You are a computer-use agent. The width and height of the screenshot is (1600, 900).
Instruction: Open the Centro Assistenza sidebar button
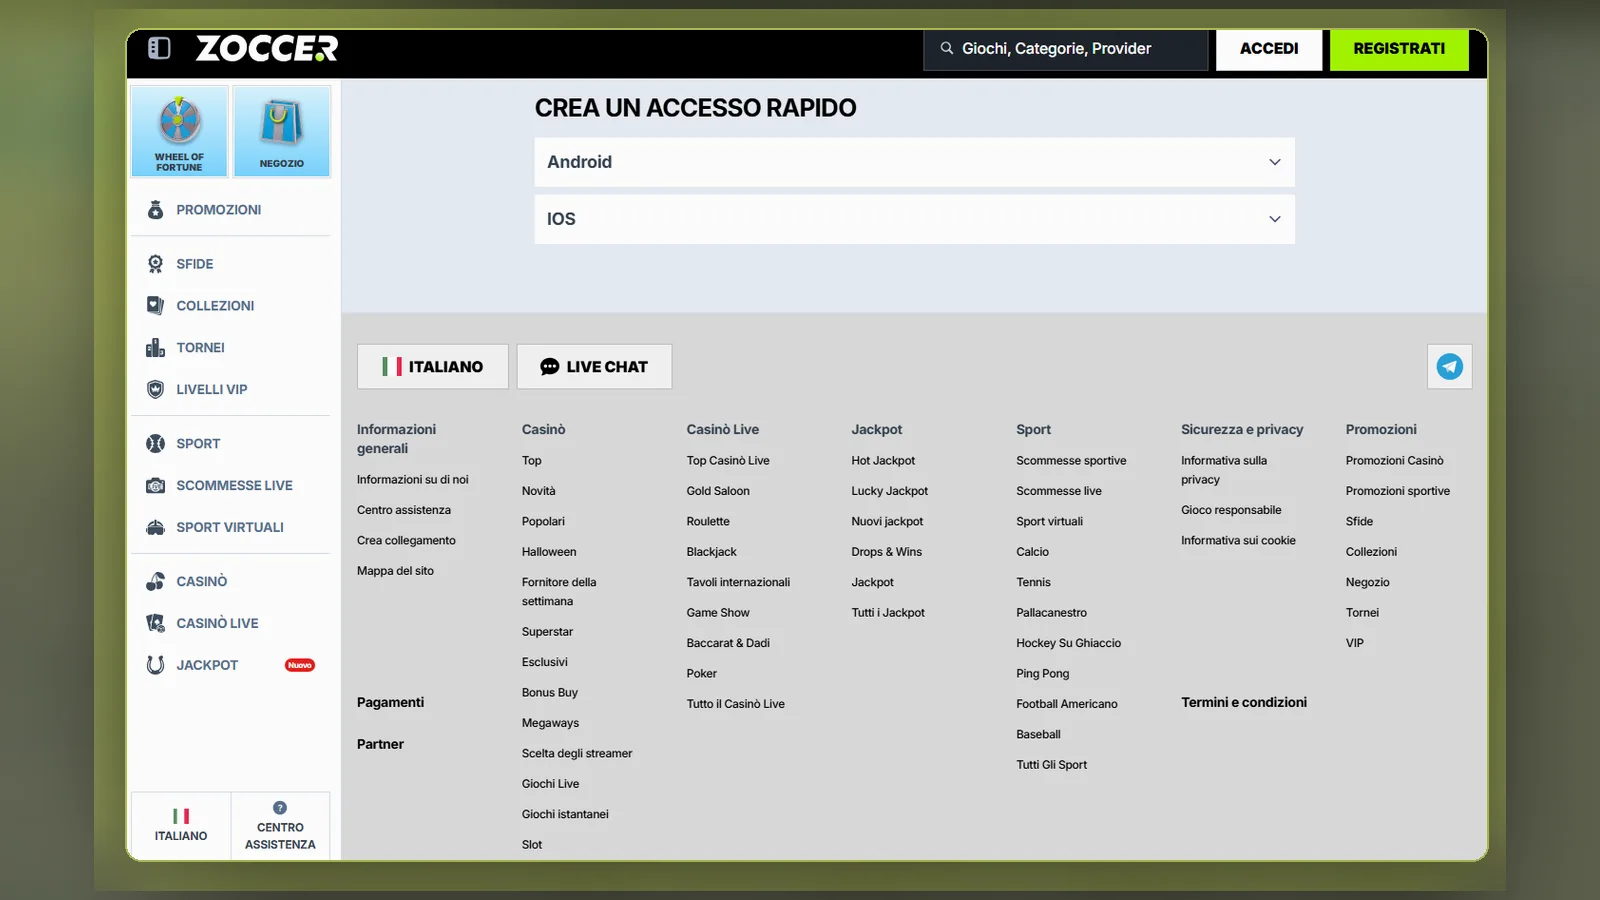pyautogui.click(x=280, y=825)
